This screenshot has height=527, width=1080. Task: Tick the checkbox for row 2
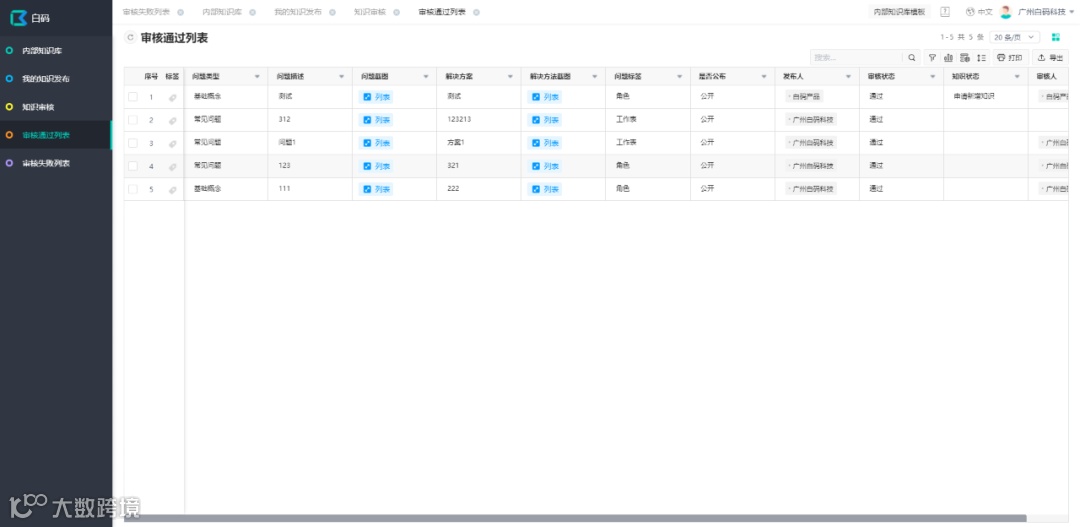133,120
